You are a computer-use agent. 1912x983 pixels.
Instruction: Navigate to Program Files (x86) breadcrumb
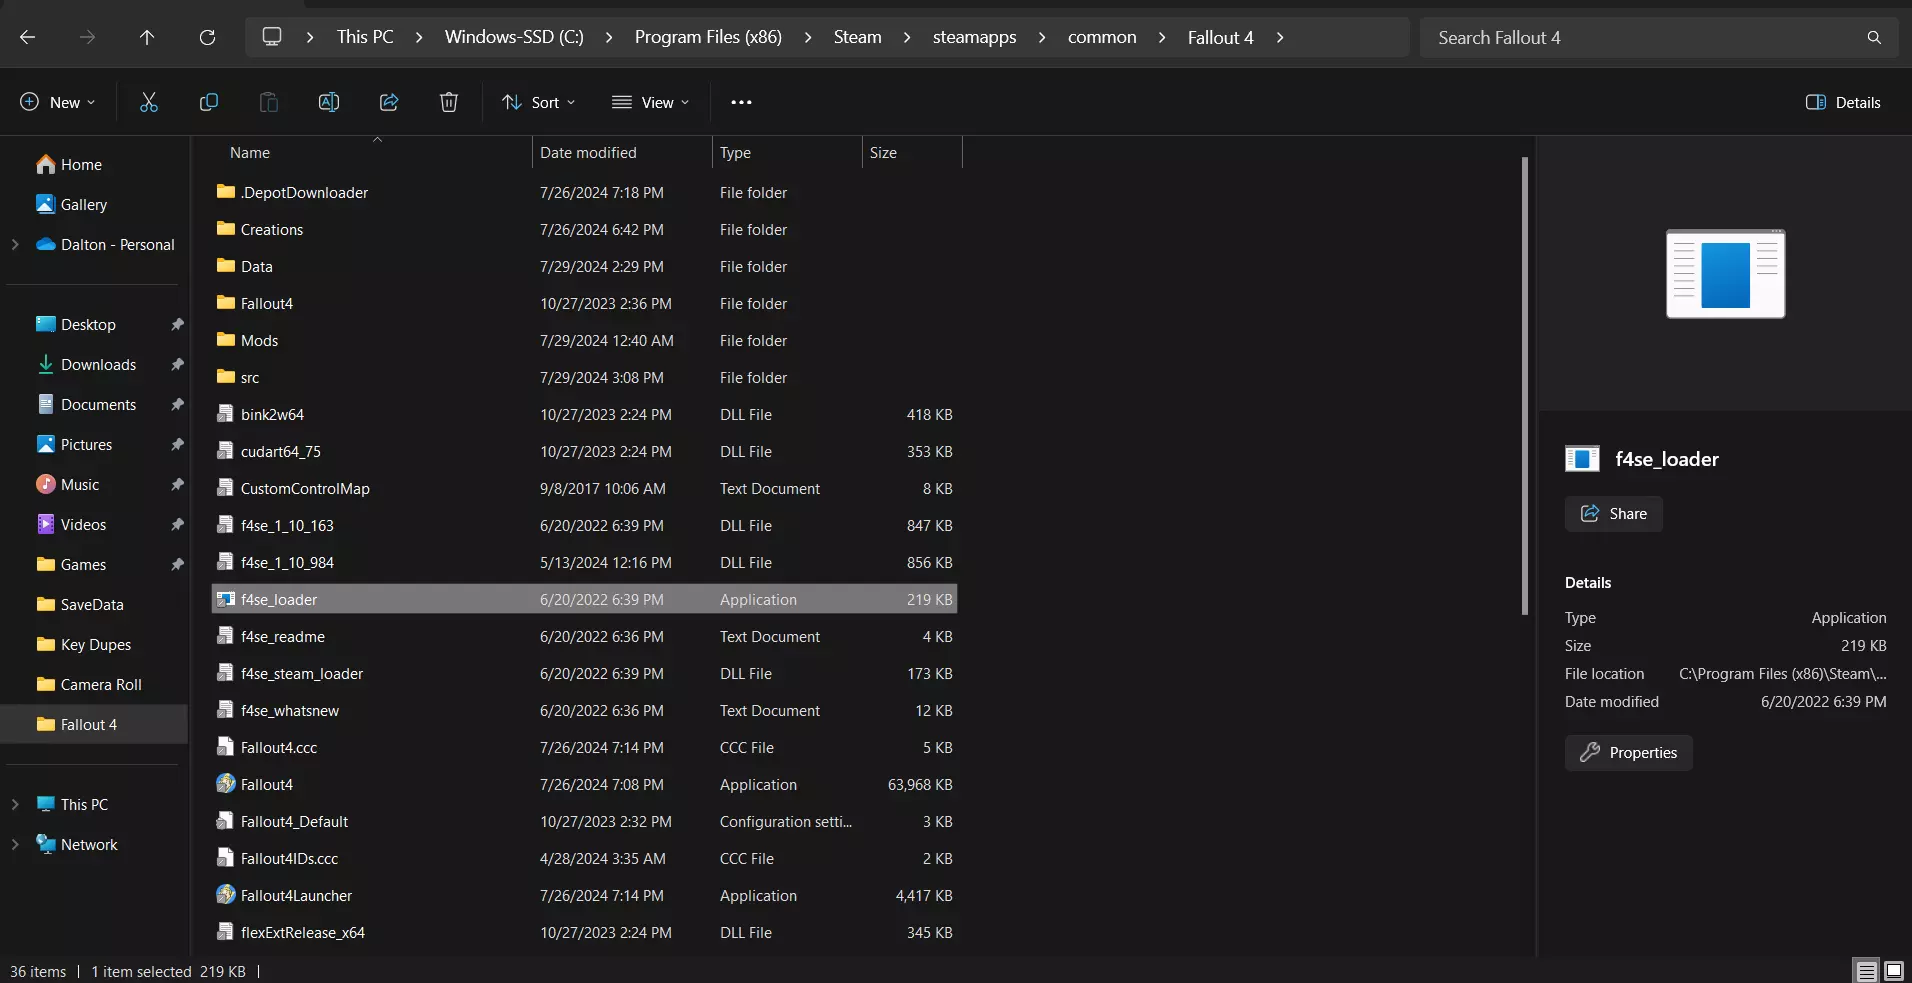coord(708,37)
